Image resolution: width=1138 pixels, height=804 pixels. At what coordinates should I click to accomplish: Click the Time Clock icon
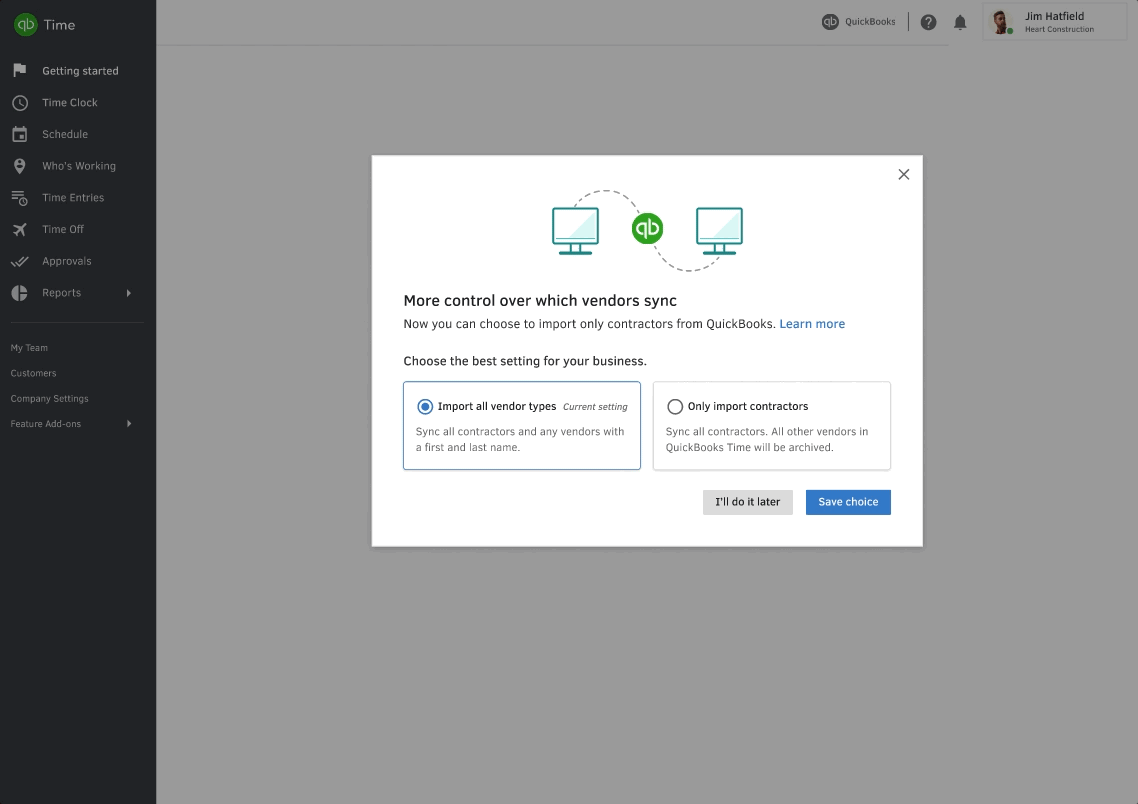tap(20, 102)
